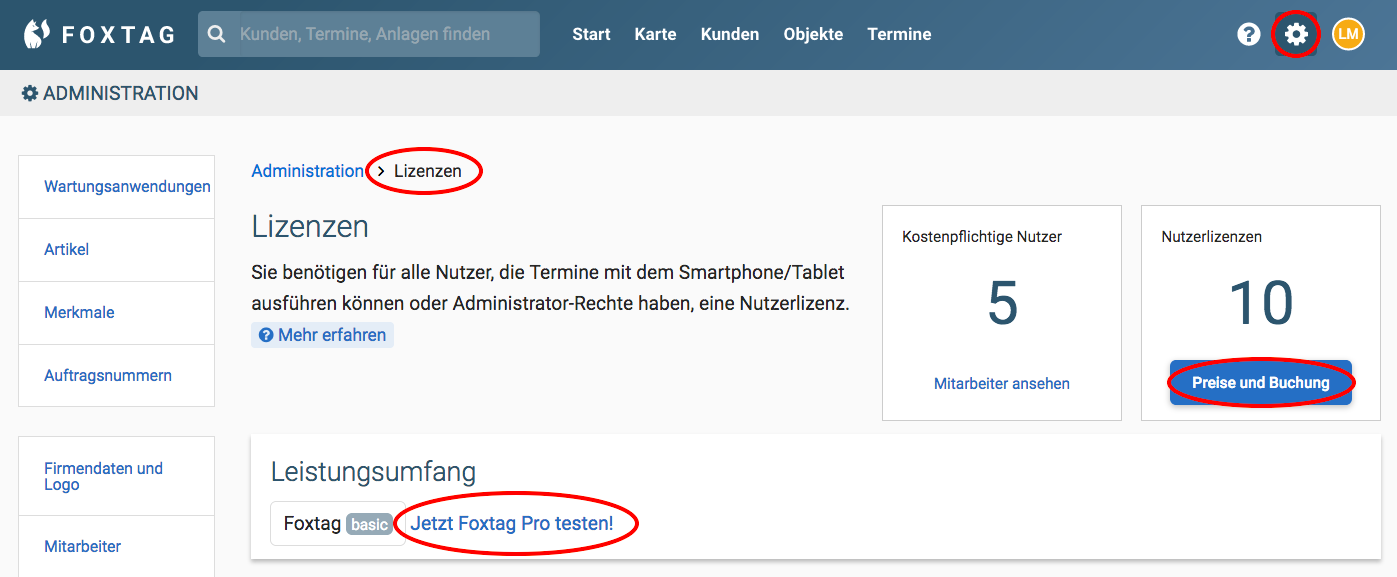Navigate to Objekte in top bar
Viewport: 1397px width, 577px height.
tap(813, 34)
